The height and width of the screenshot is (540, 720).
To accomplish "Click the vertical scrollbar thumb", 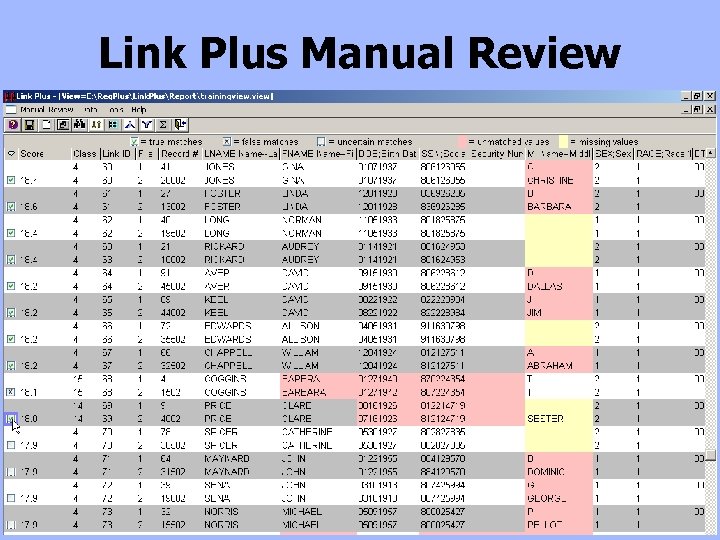I will coord(711,455).
